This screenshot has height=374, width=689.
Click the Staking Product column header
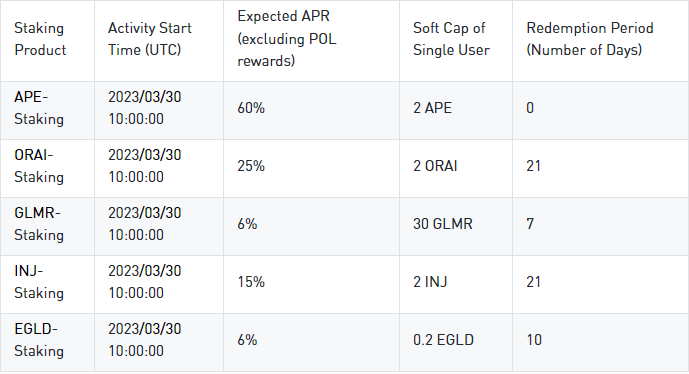(40, 39)
